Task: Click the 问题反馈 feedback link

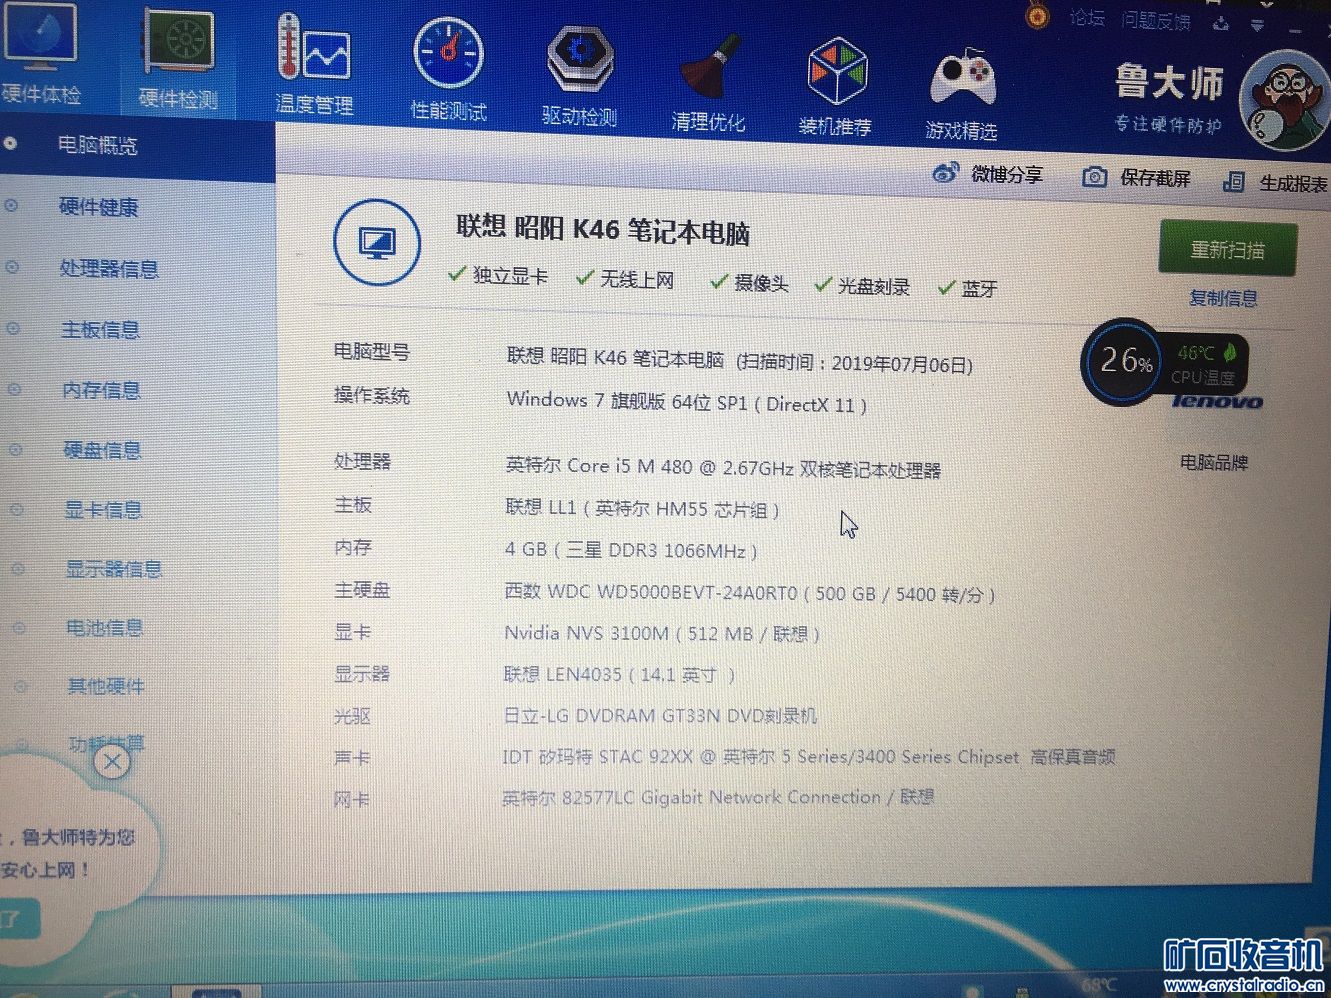Action: [1156, 21]
